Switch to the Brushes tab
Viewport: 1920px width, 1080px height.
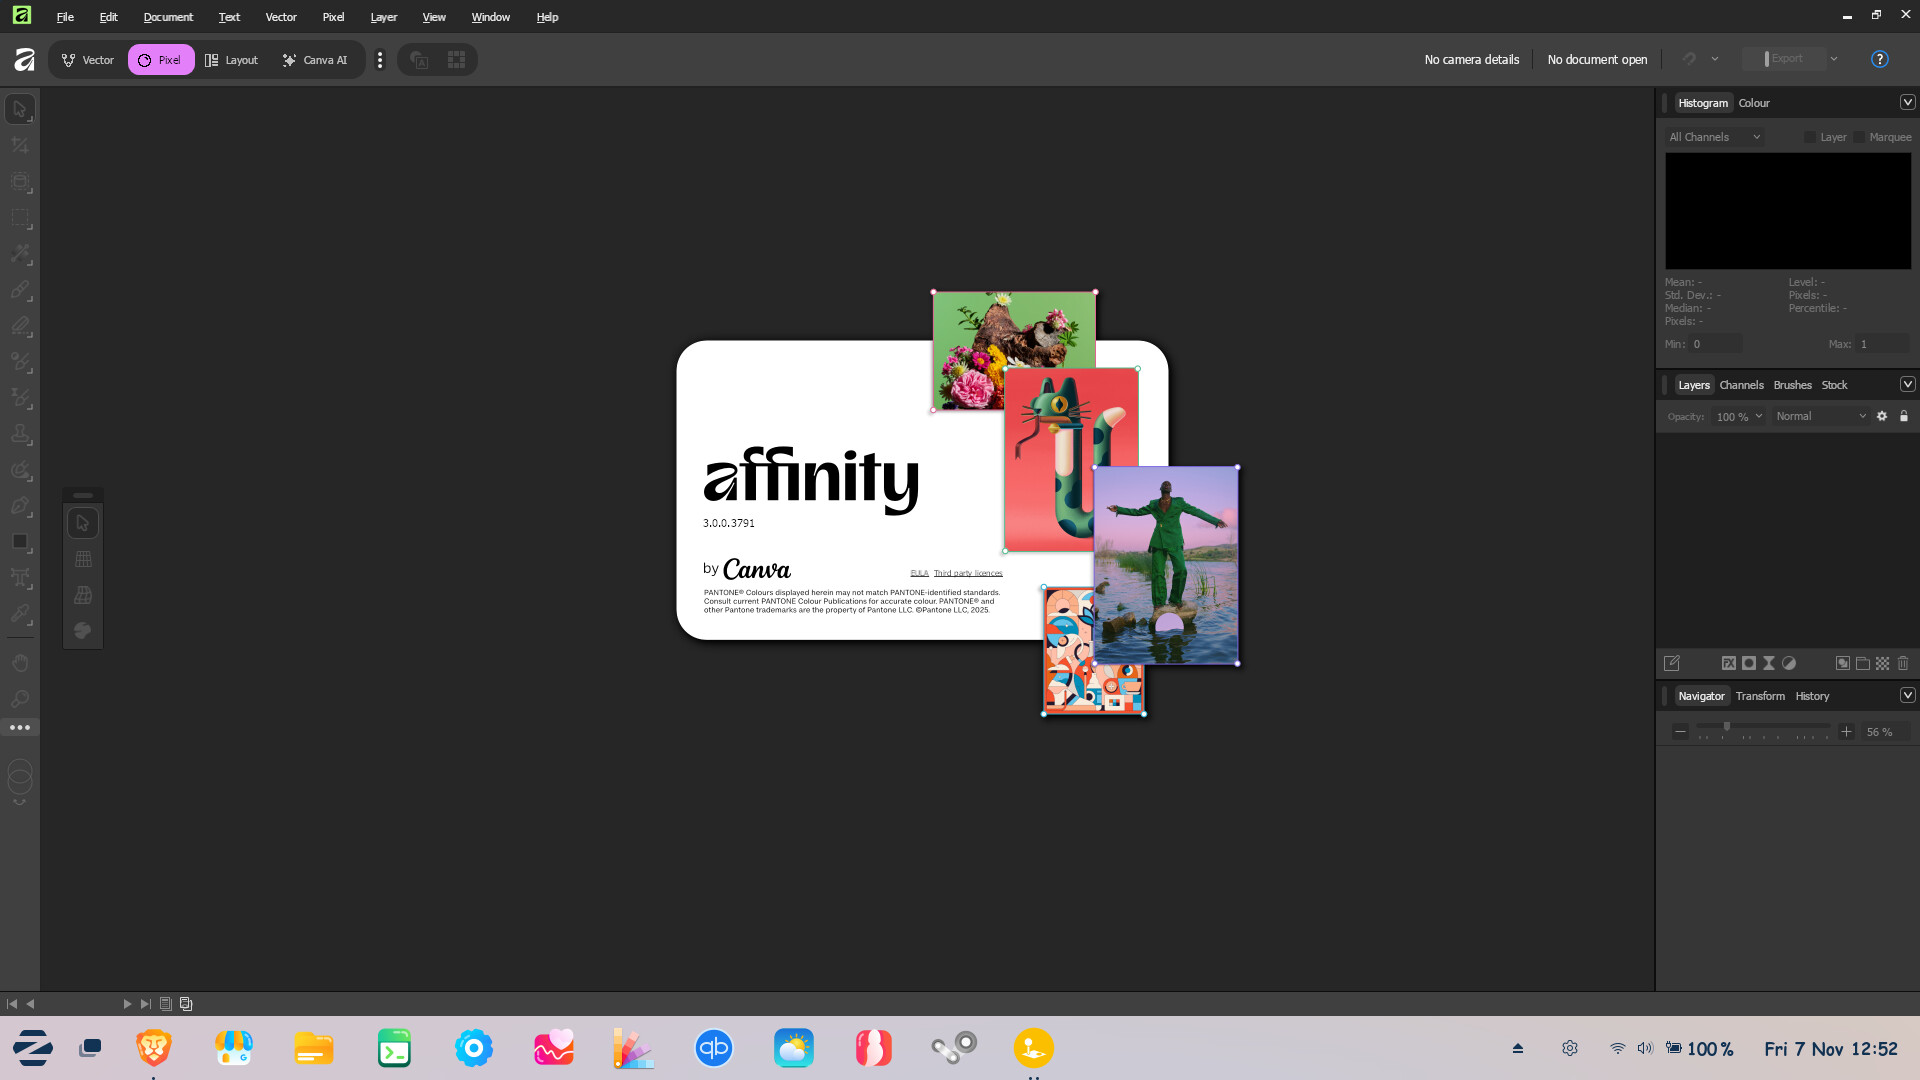coord(1792,385)
